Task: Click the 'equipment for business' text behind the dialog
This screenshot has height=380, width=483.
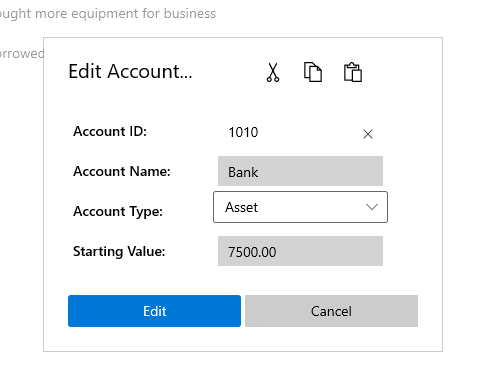Action: pos(143,14)
